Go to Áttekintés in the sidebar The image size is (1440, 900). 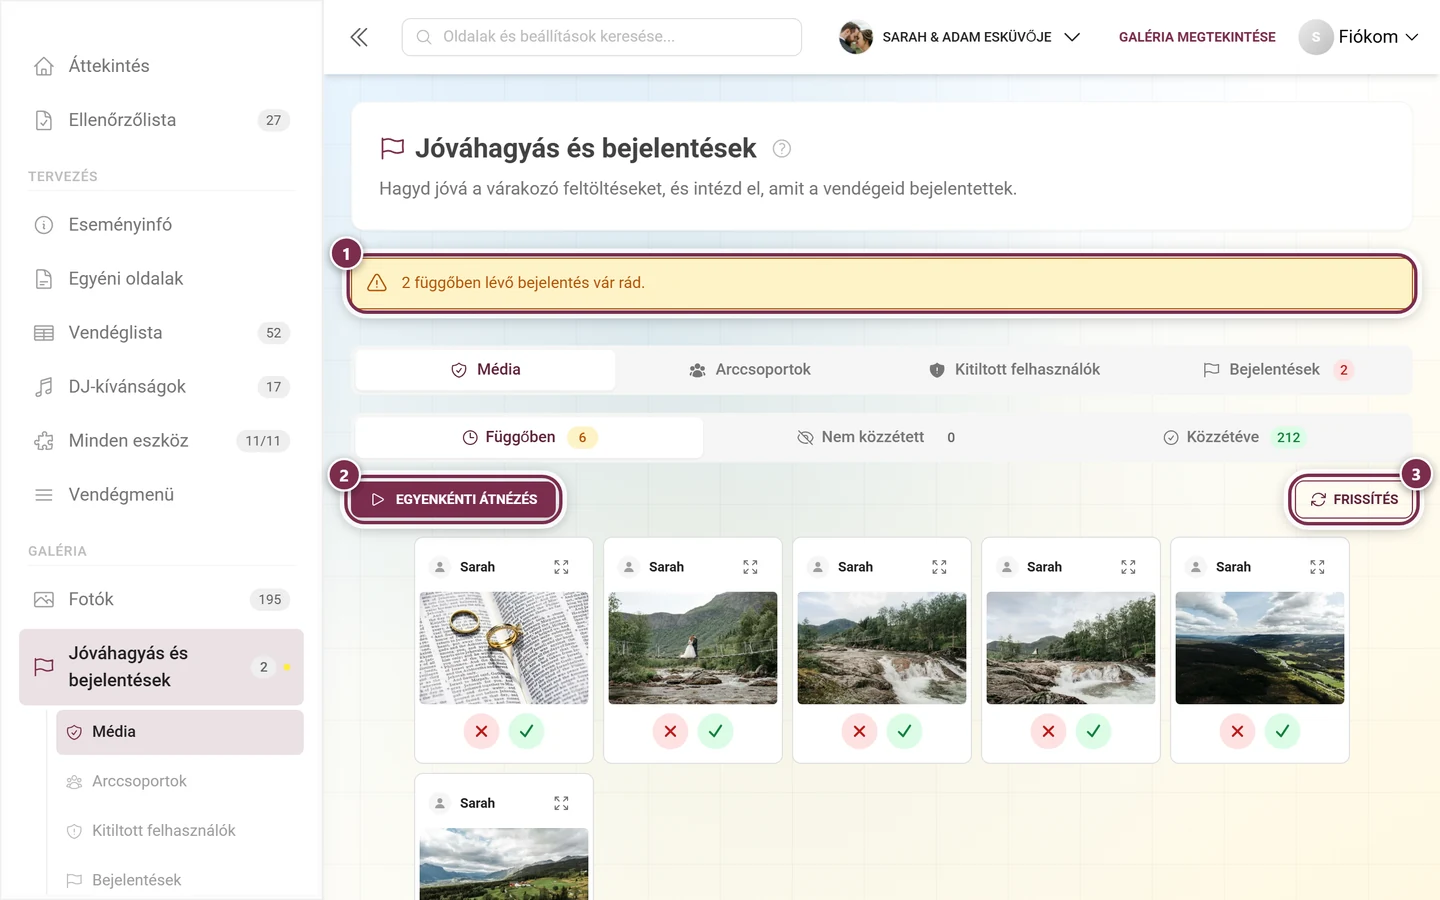(161, 66)
